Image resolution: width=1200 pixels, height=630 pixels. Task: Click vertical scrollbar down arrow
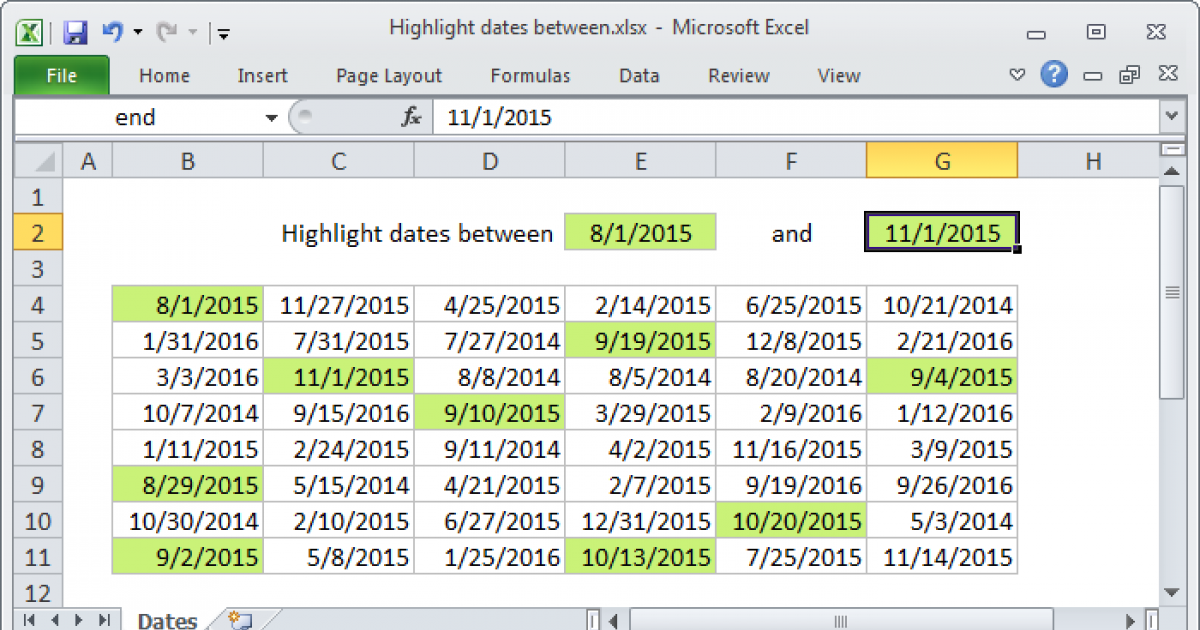1171,592
